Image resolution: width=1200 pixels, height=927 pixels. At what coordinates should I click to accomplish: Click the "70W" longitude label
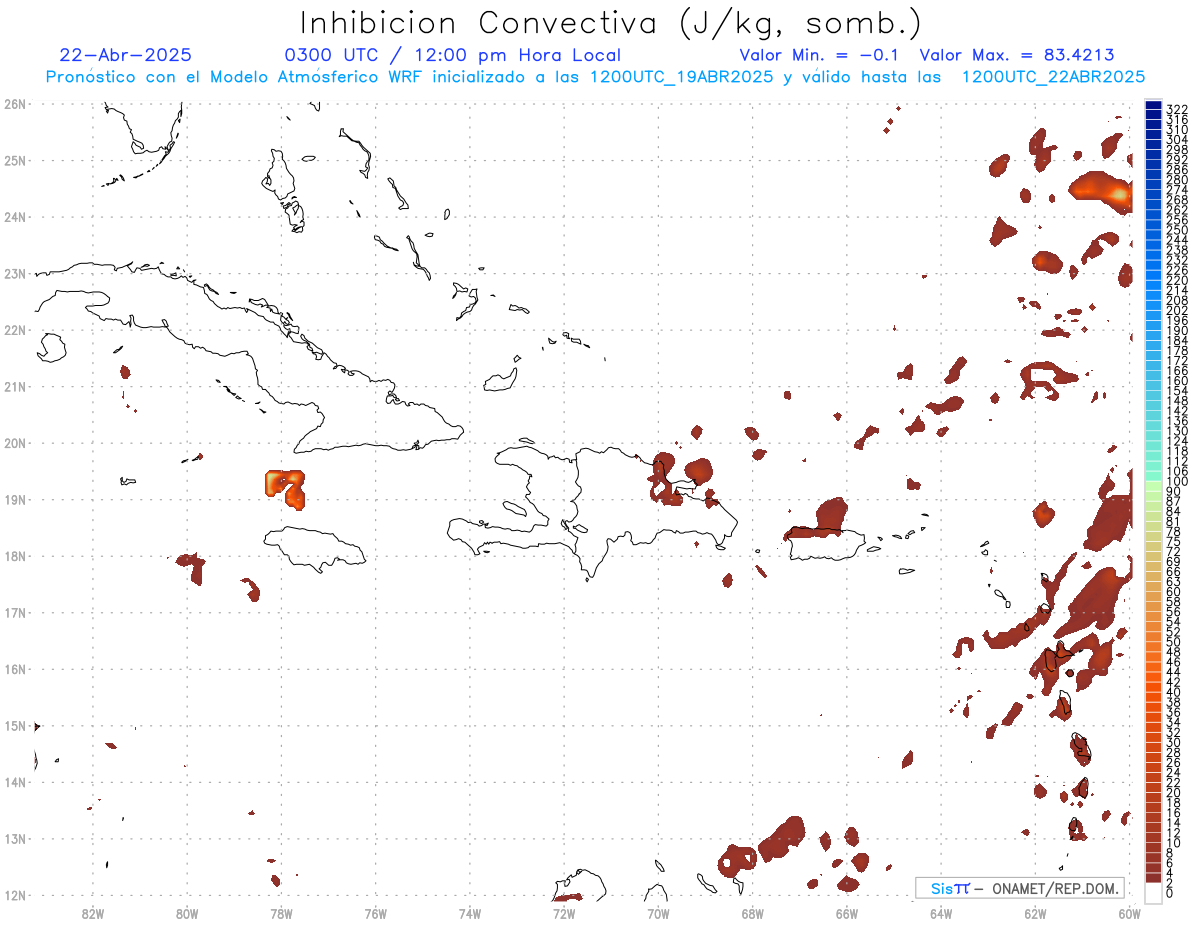point(658,913)
